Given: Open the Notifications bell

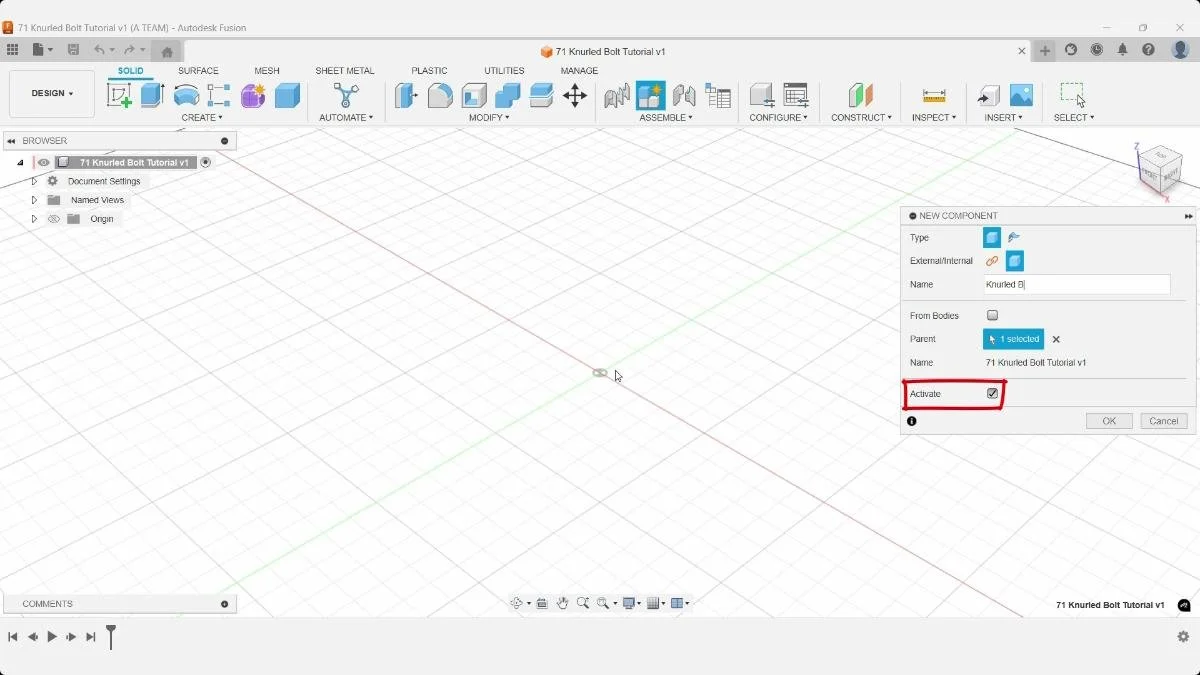Looking at the screenshot, I should coord(1123,49).
